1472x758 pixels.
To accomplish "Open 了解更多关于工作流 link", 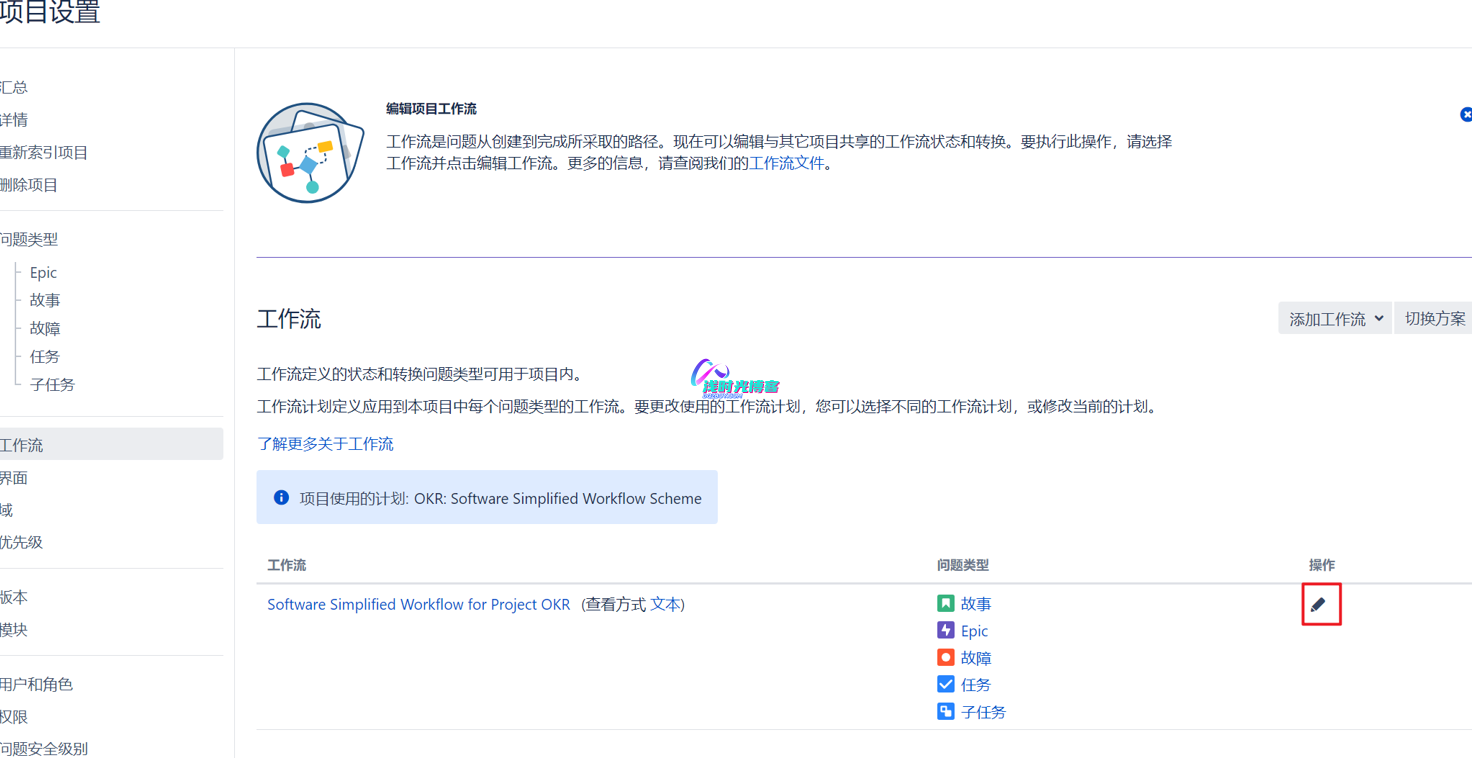I will click(325, 444).
